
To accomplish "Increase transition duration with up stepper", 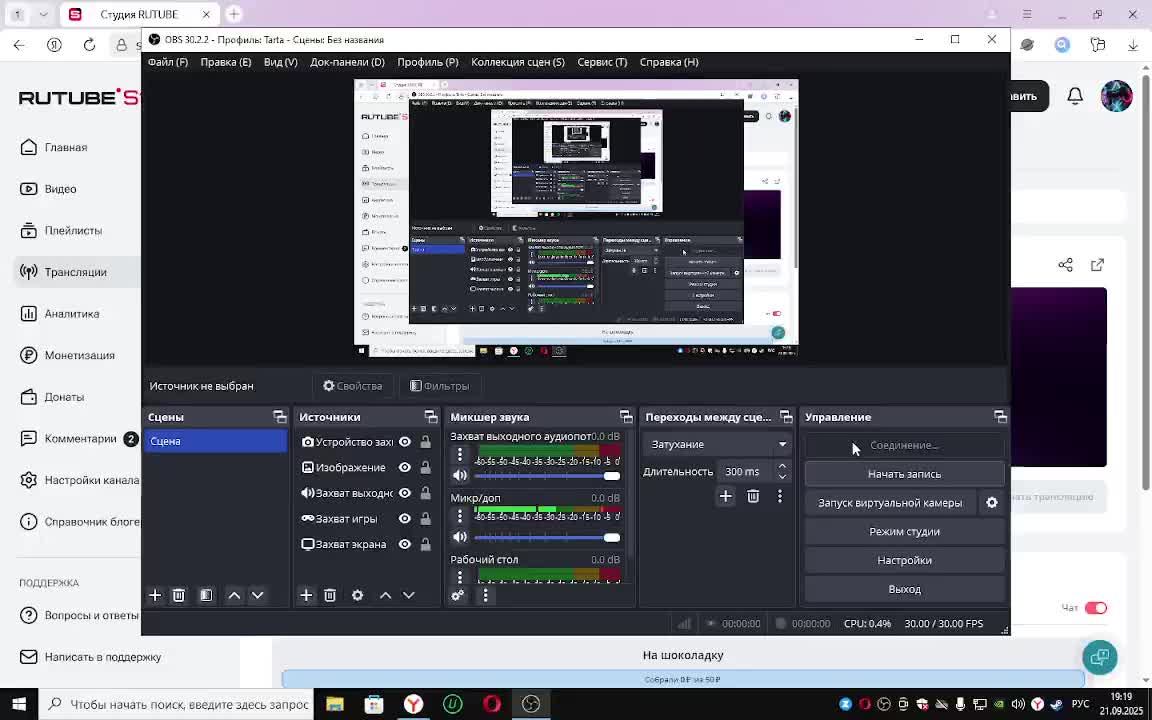I will point(782,466).
